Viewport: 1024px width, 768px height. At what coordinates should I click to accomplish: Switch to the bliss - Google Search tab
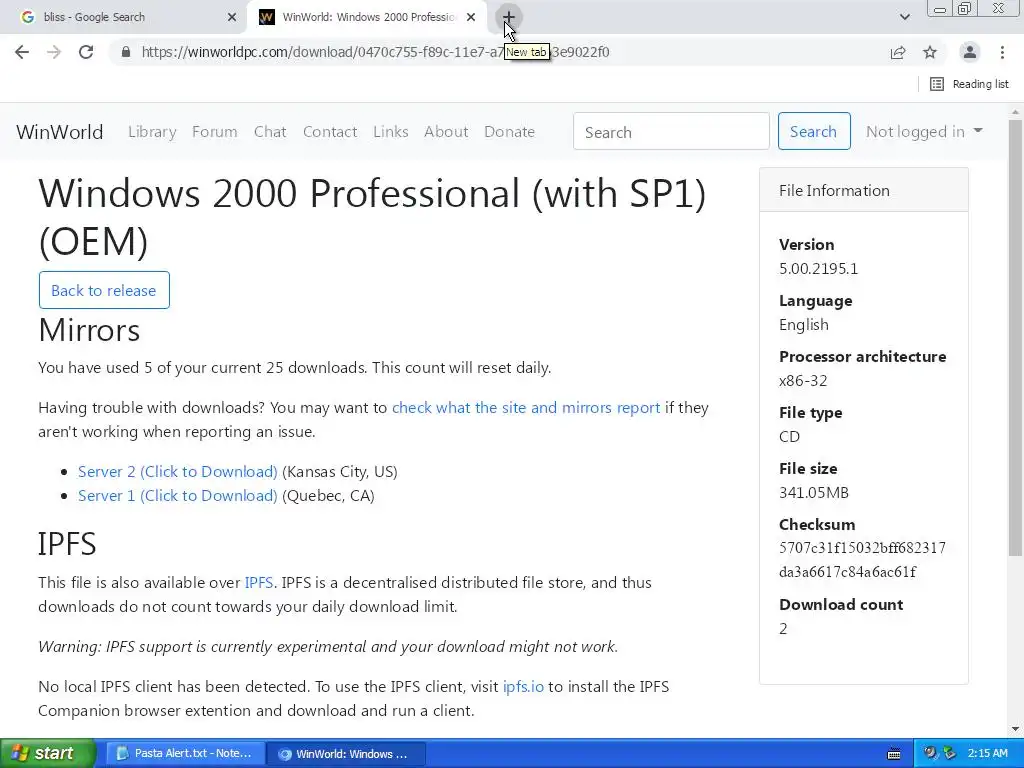pos(123,17)
